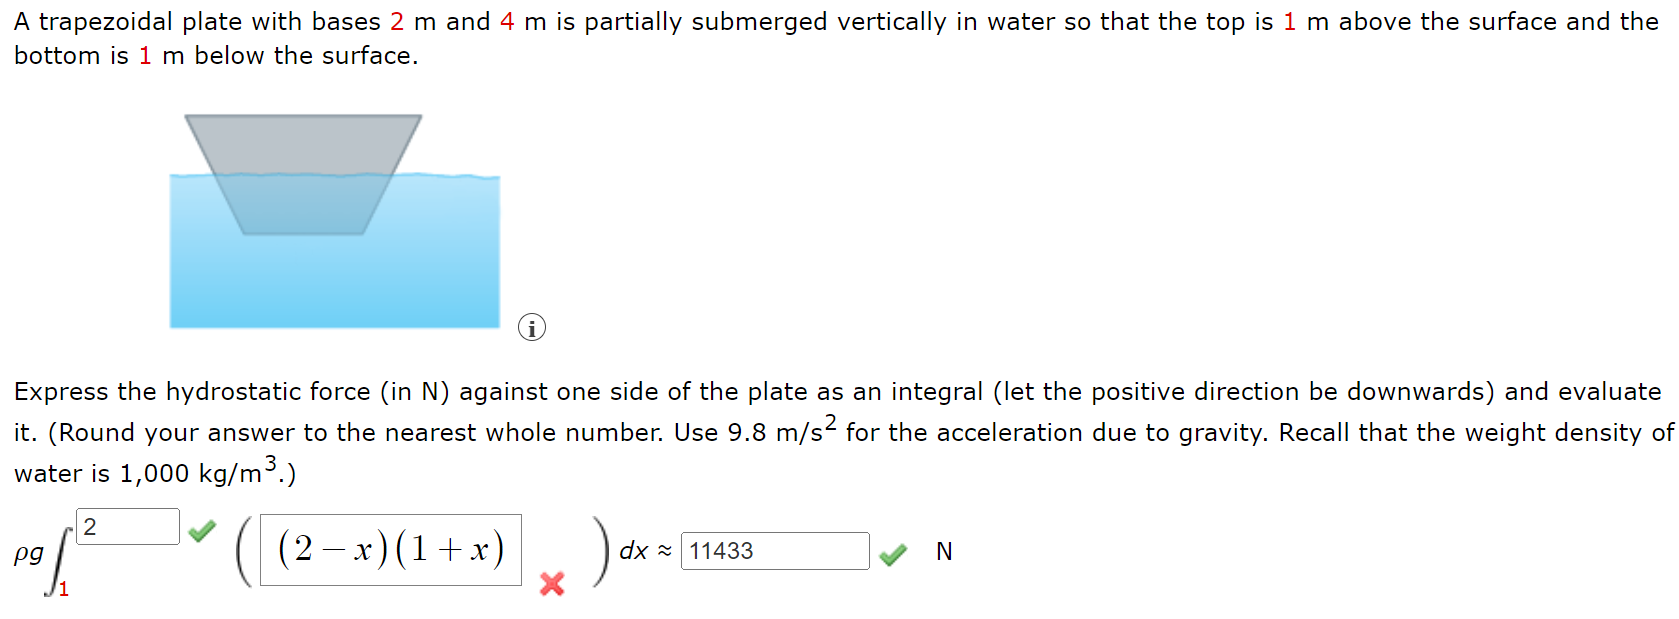This screenshot has height=619, width=1679.
Task: Click the answer field showing 11433
Action: tap(775, 551)
